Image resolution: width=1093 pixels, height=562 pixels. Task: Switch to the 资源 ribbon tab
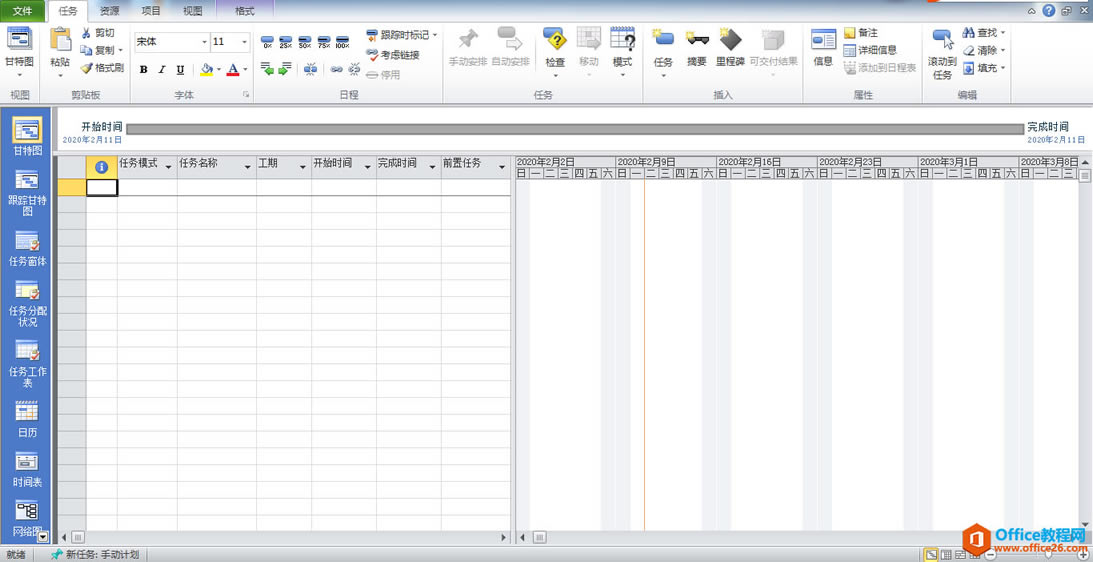pos(110,11)
